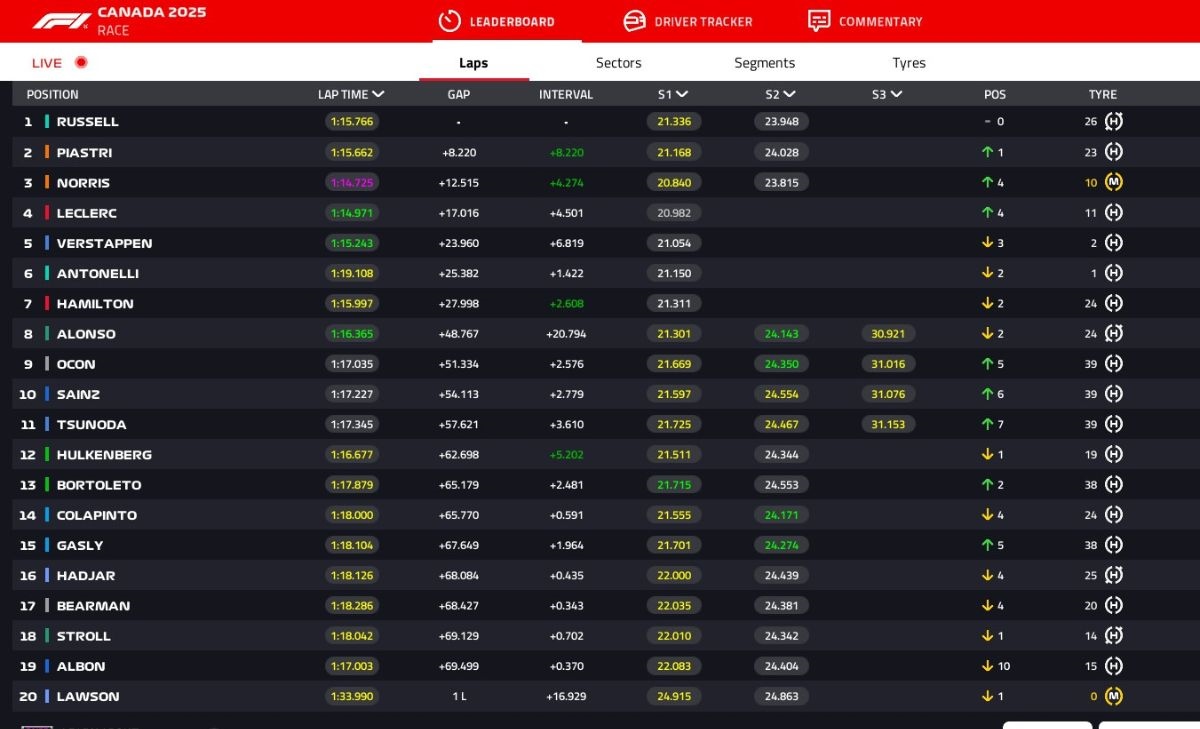Click the F1 logo in header
Screen dimensions: 1200x729
pyautogui.click(x=62, y=21)
